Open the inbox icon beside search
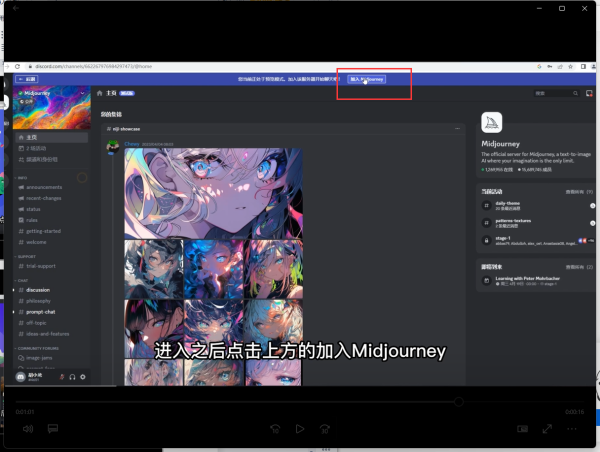The height and width of the screenshot is (452, 600). click(x=589, y=93)
